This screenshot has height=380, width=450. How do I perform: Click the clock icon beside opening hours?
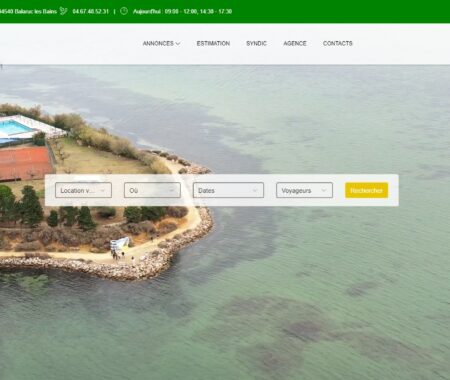click(x=124, y=11)
